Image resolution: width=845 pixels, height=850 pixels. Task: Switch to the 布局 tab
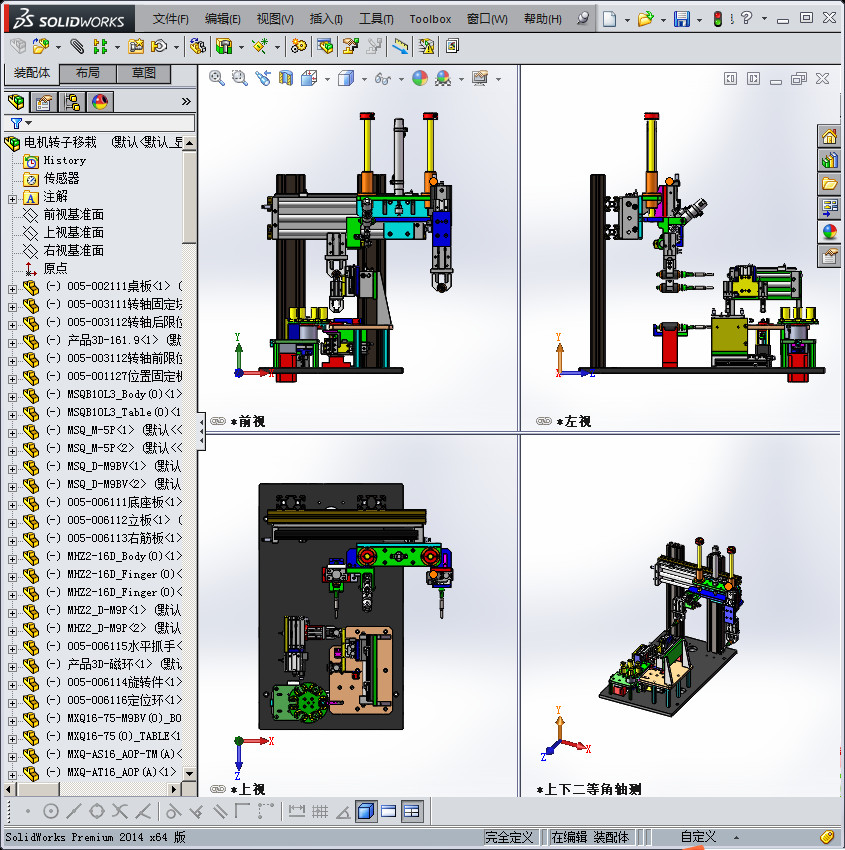pyautogui.click(x=87, y=73)
